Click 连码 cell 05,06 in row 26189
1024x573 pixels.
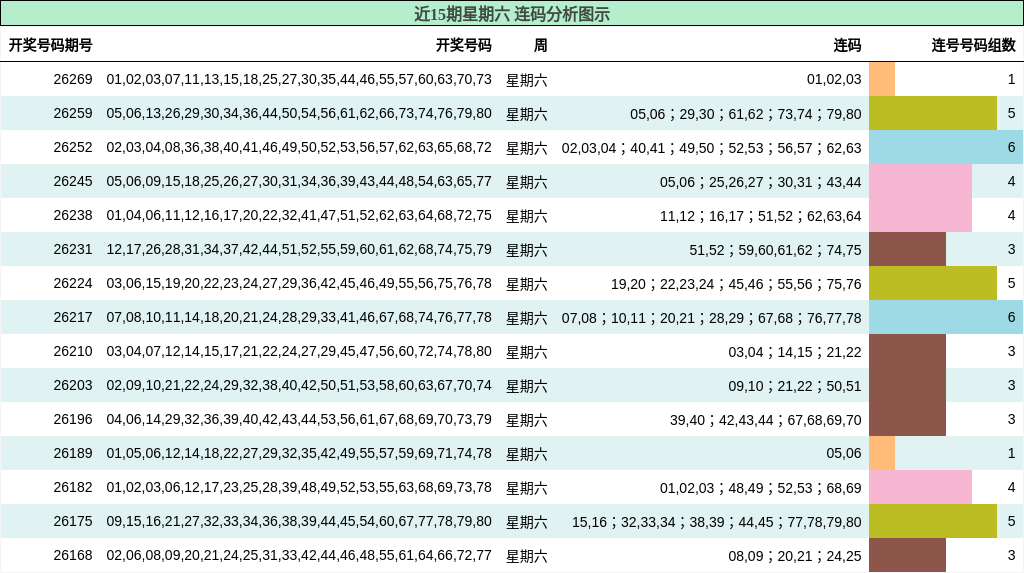tap(844, 453)
